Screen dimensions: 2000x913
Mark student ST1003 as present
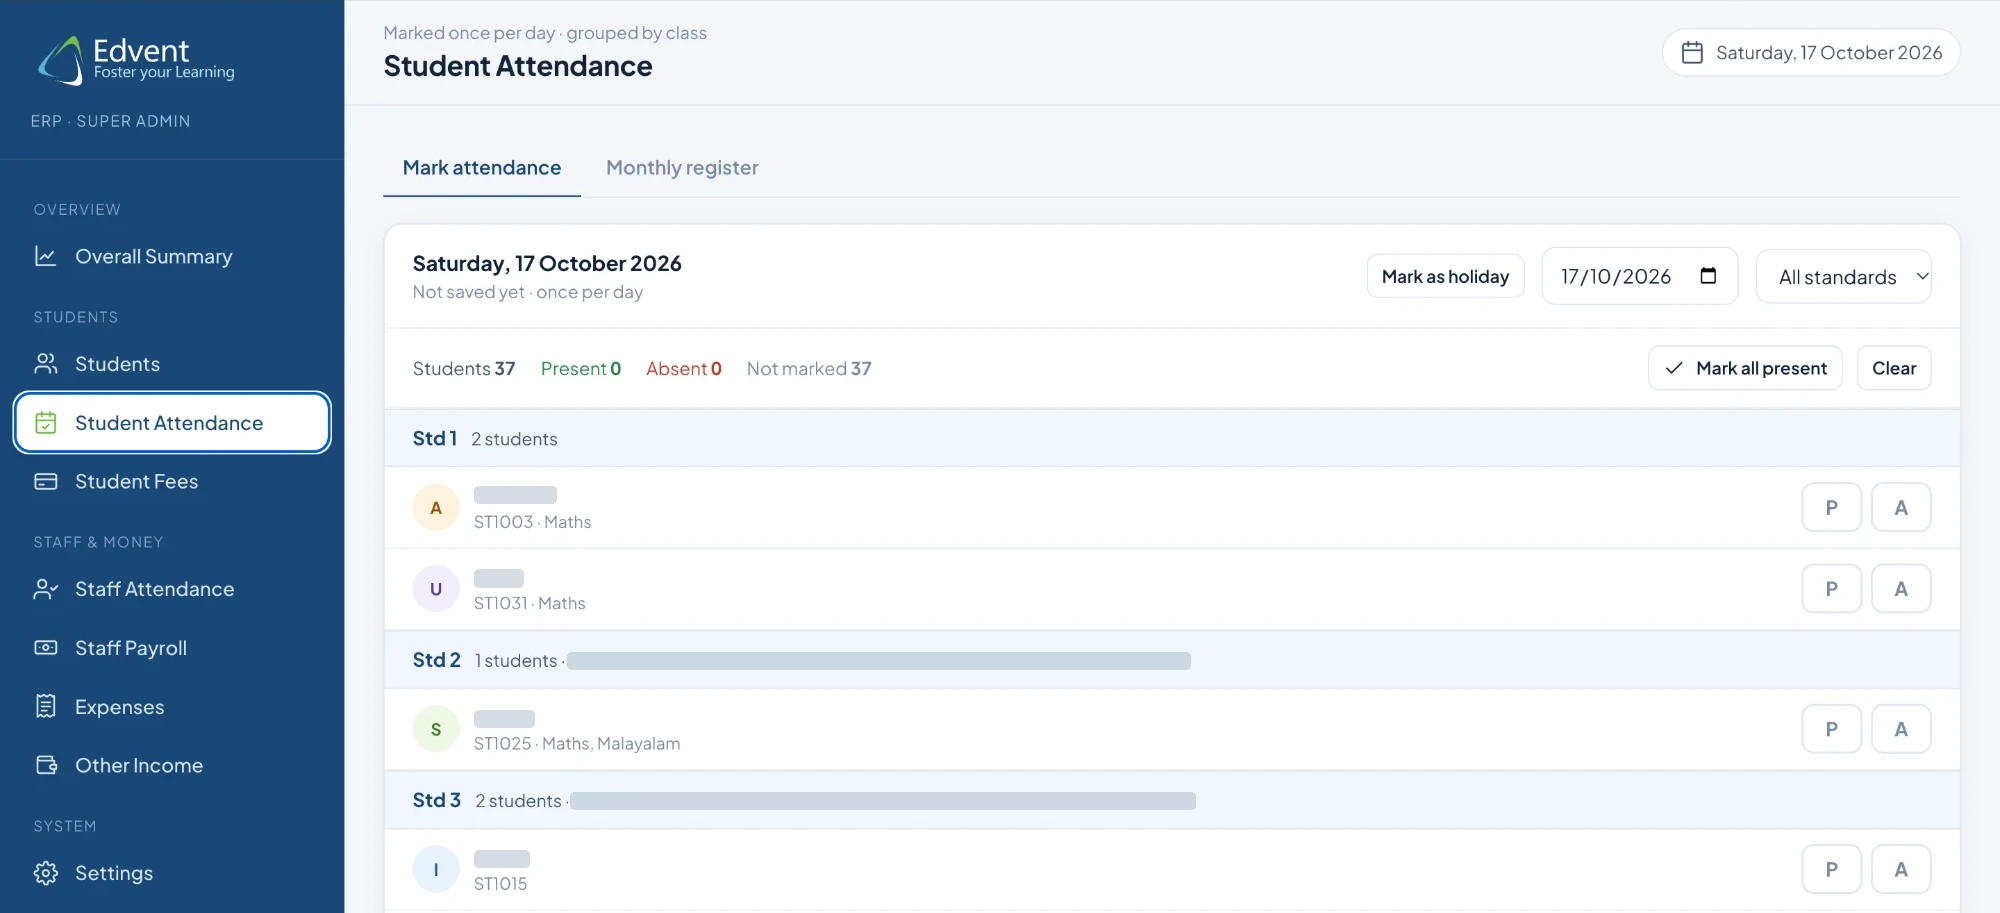point(1831,508)
